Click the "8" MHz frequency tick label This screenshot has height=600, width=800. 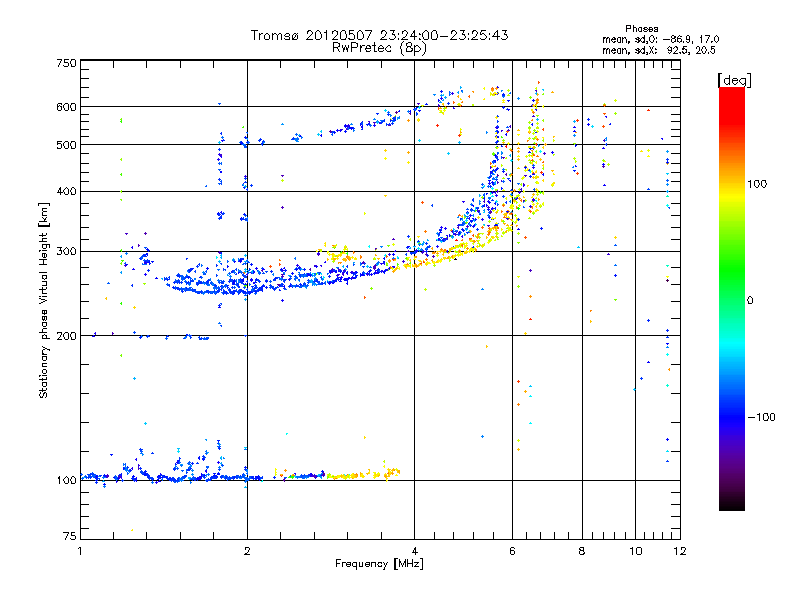(582, 551)
